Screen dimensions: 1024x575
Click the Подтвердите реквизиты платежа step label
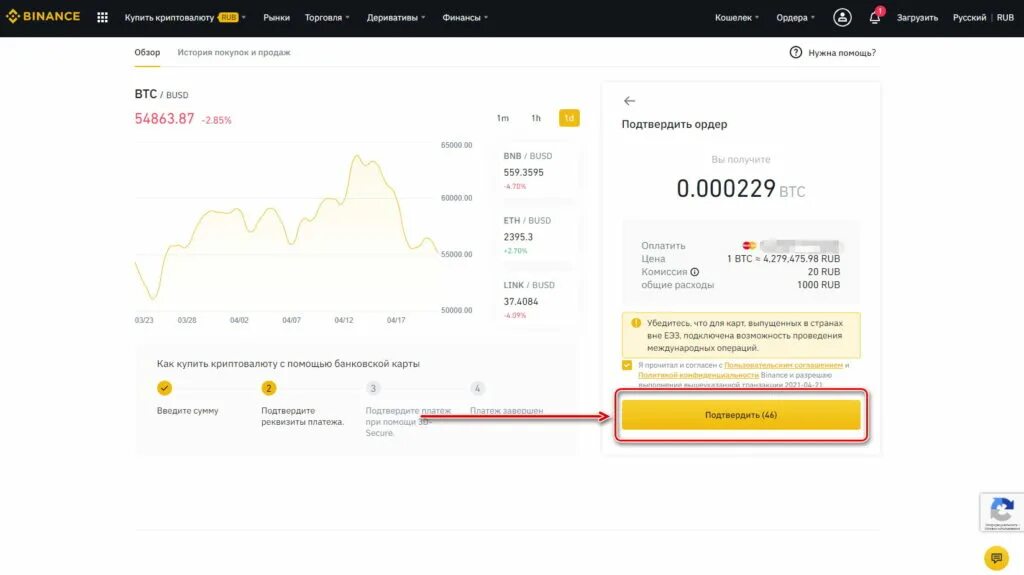(x=302, y=416)
